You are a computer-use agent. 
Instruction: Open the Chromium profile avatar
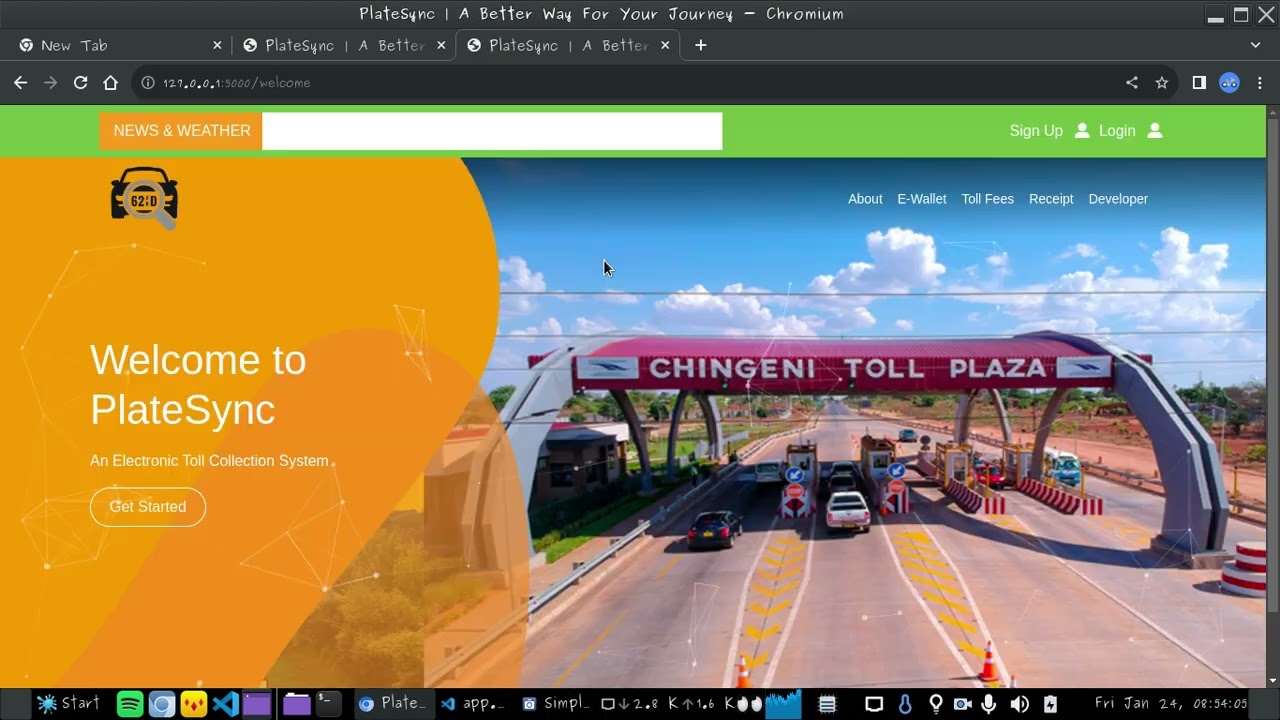tap(1230, 83)
